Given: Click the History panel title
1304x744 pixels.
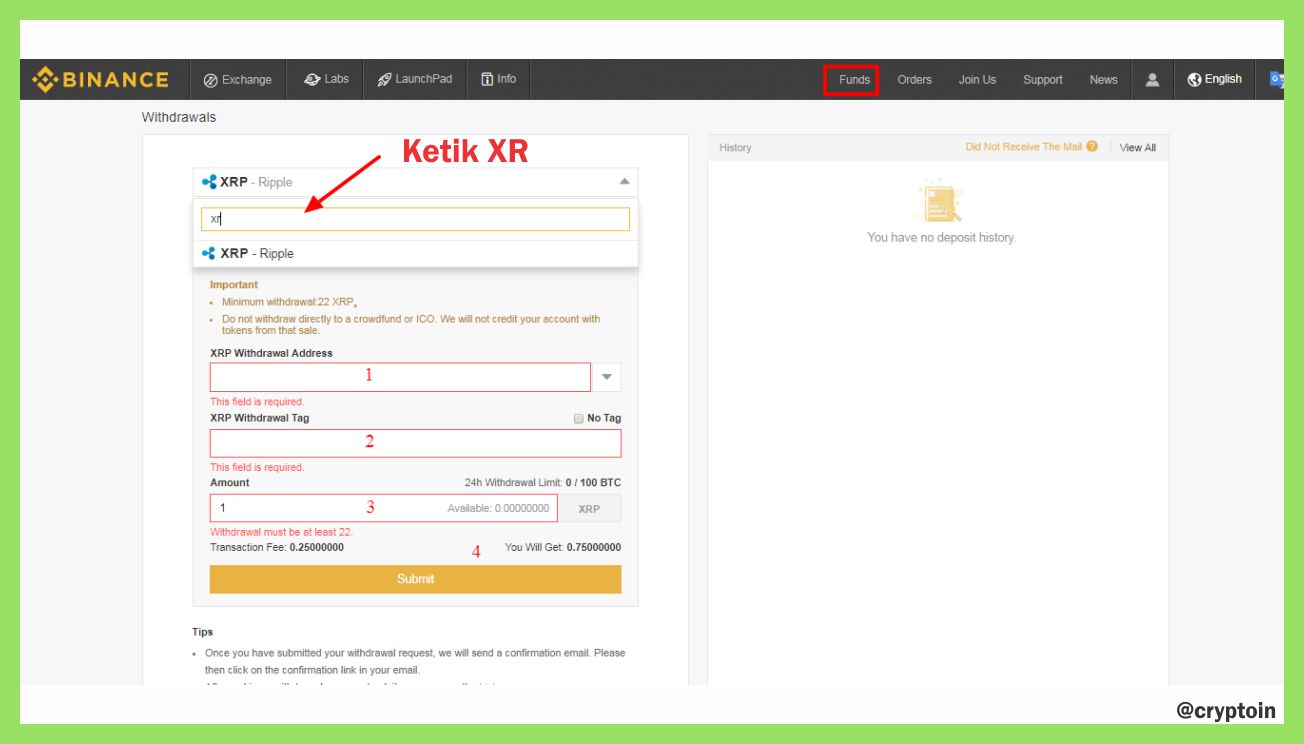Looking at the screenshot, I should point(735,147).
